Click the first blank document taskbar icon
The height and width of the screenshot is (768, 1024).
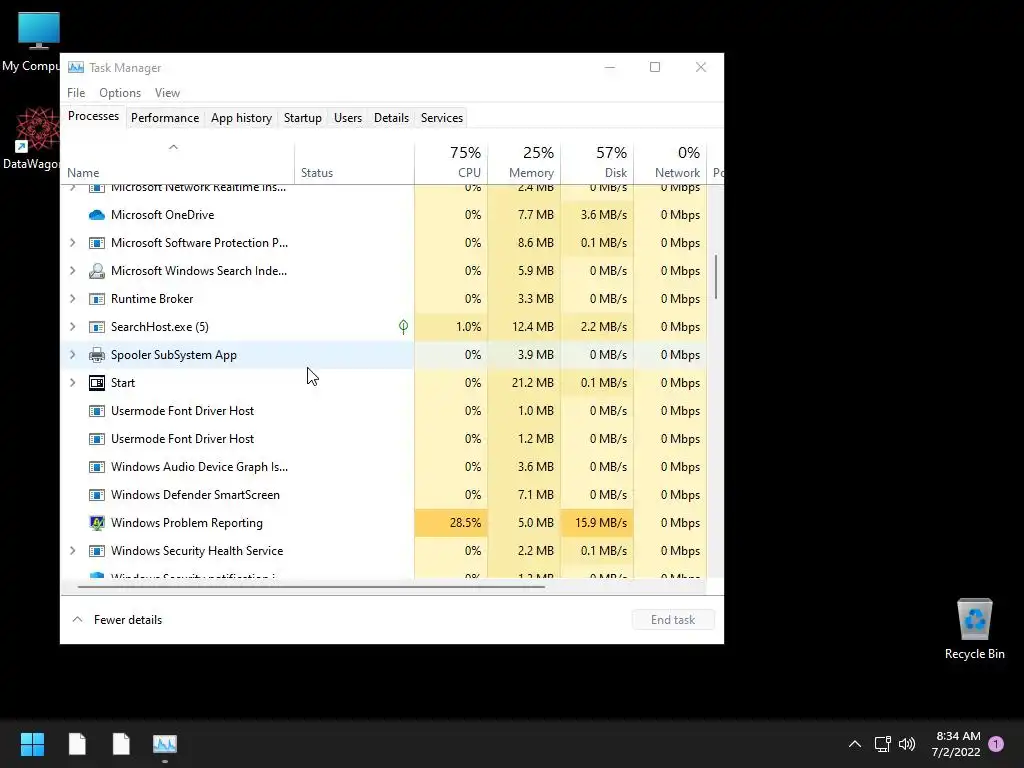[x=77, y=744]
